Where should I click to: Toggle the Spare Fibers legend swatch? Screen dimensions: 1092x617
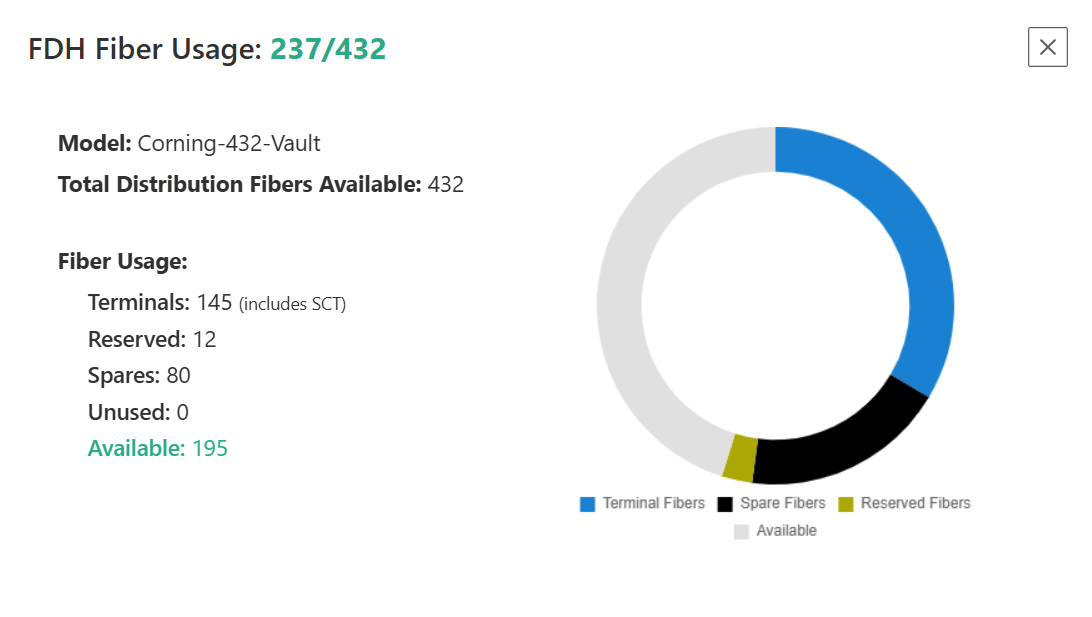[725, 504]
